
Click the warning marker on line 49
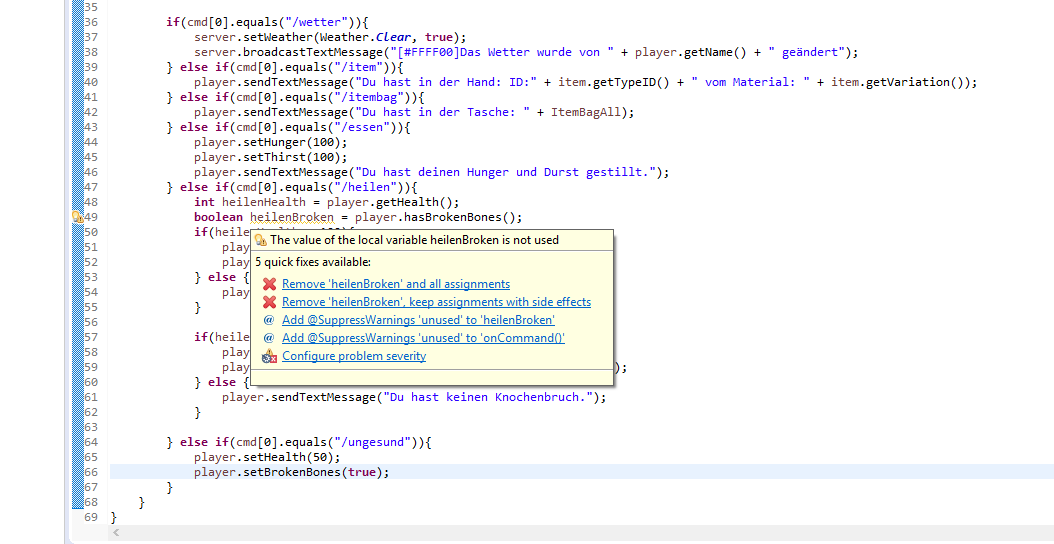pyautogui.click(x=76, y=217)
